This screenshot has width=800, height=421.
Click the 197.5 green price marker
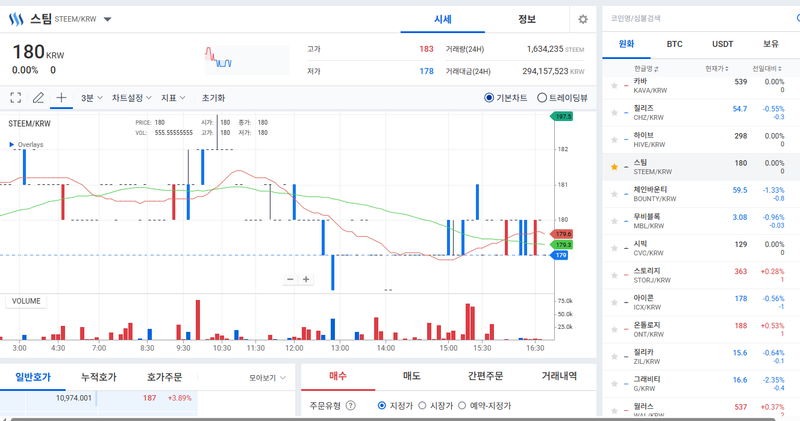pyautogui.click(x=562, y=117)
